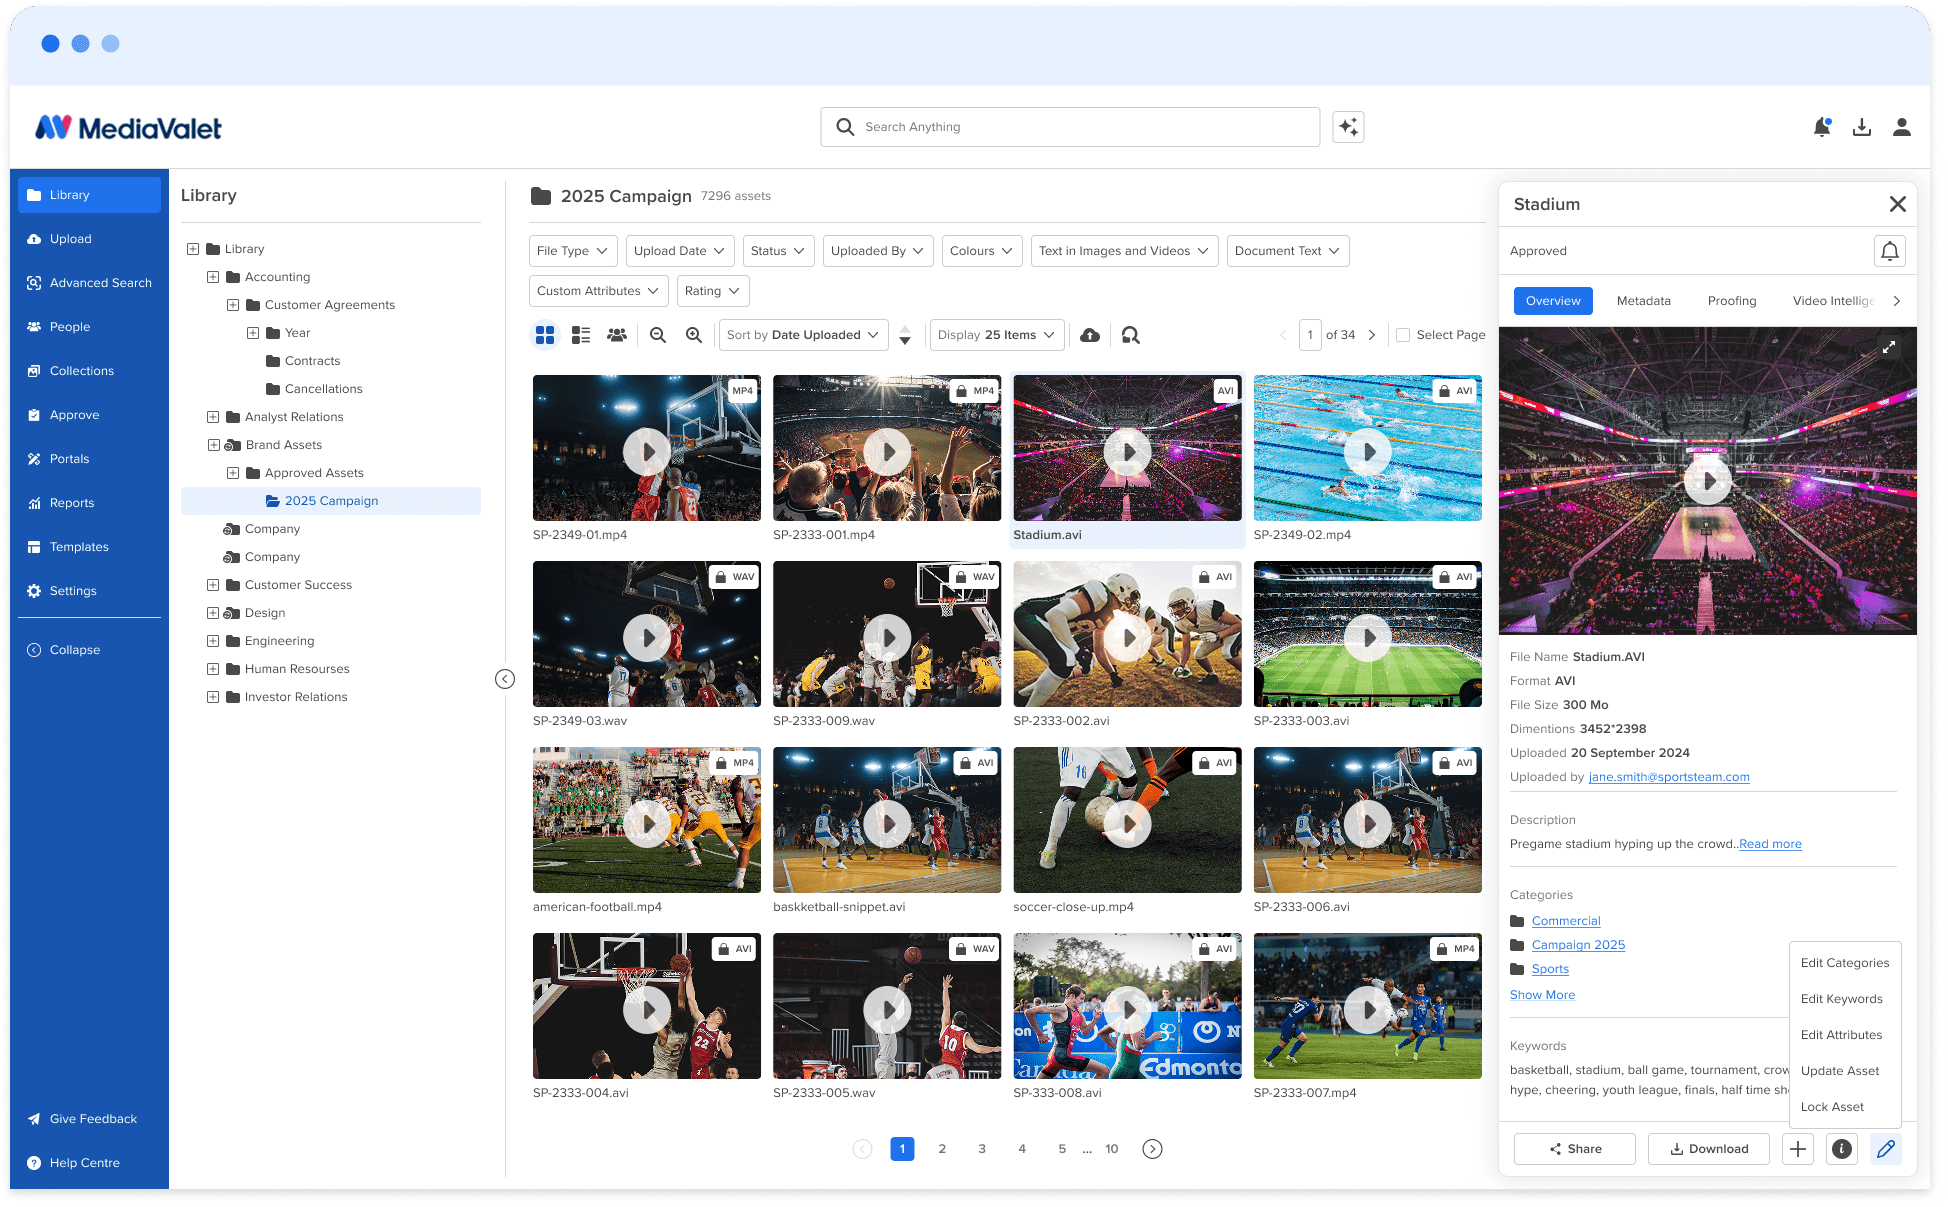Screen dimensions: 1948x1207
Task: Click the Search Anything field
Action: 1070,127
